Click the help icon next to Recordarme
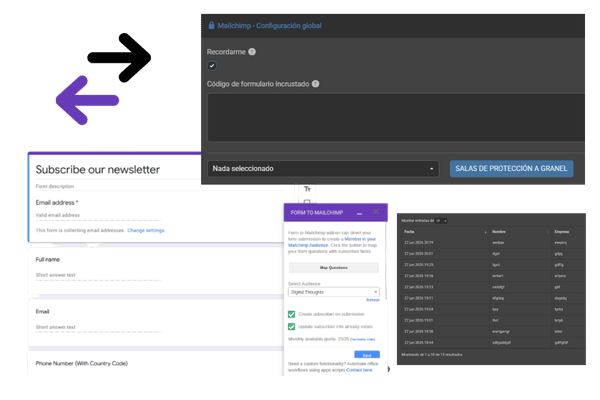Image resolution: width=600 pixels, height=400 pixels. 252,52
